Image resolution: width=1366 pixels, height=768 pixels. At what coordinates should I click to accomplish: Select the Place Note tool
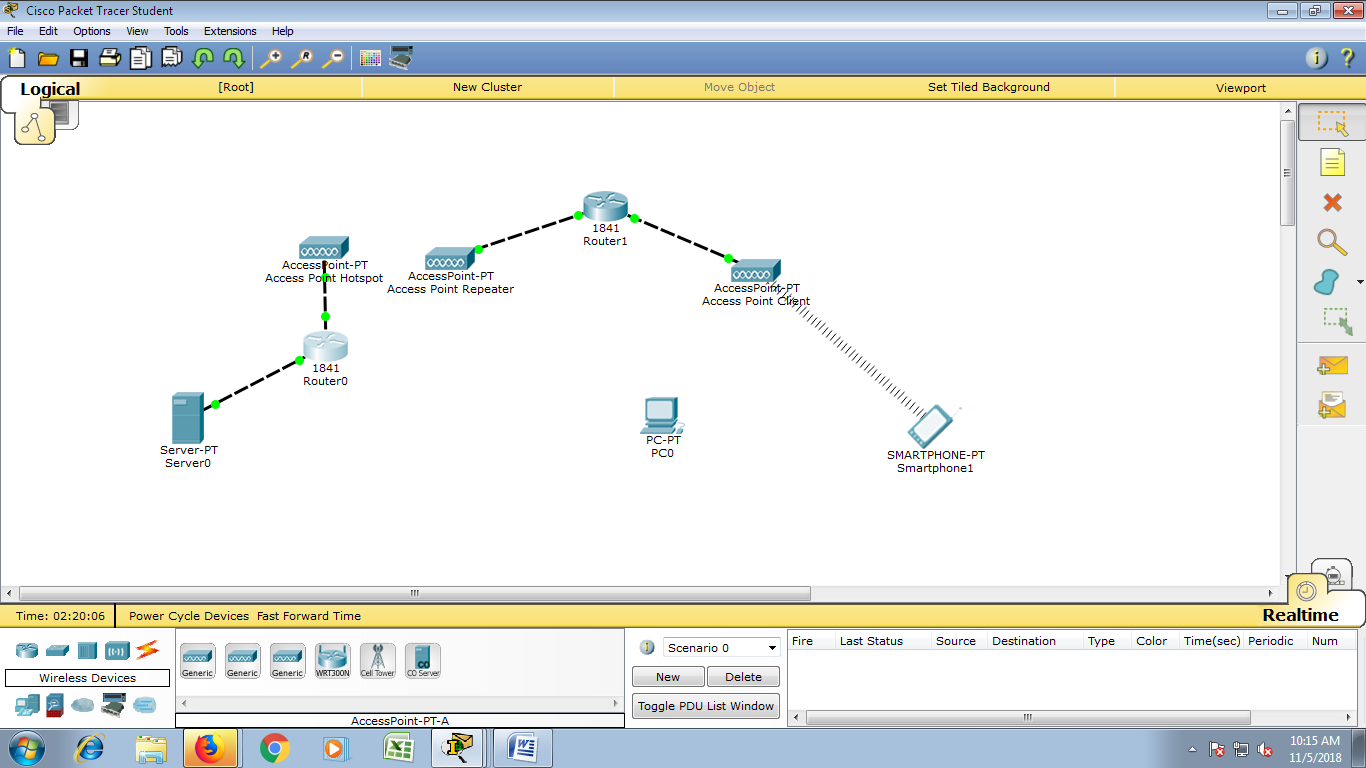[x=1332, y=162]
